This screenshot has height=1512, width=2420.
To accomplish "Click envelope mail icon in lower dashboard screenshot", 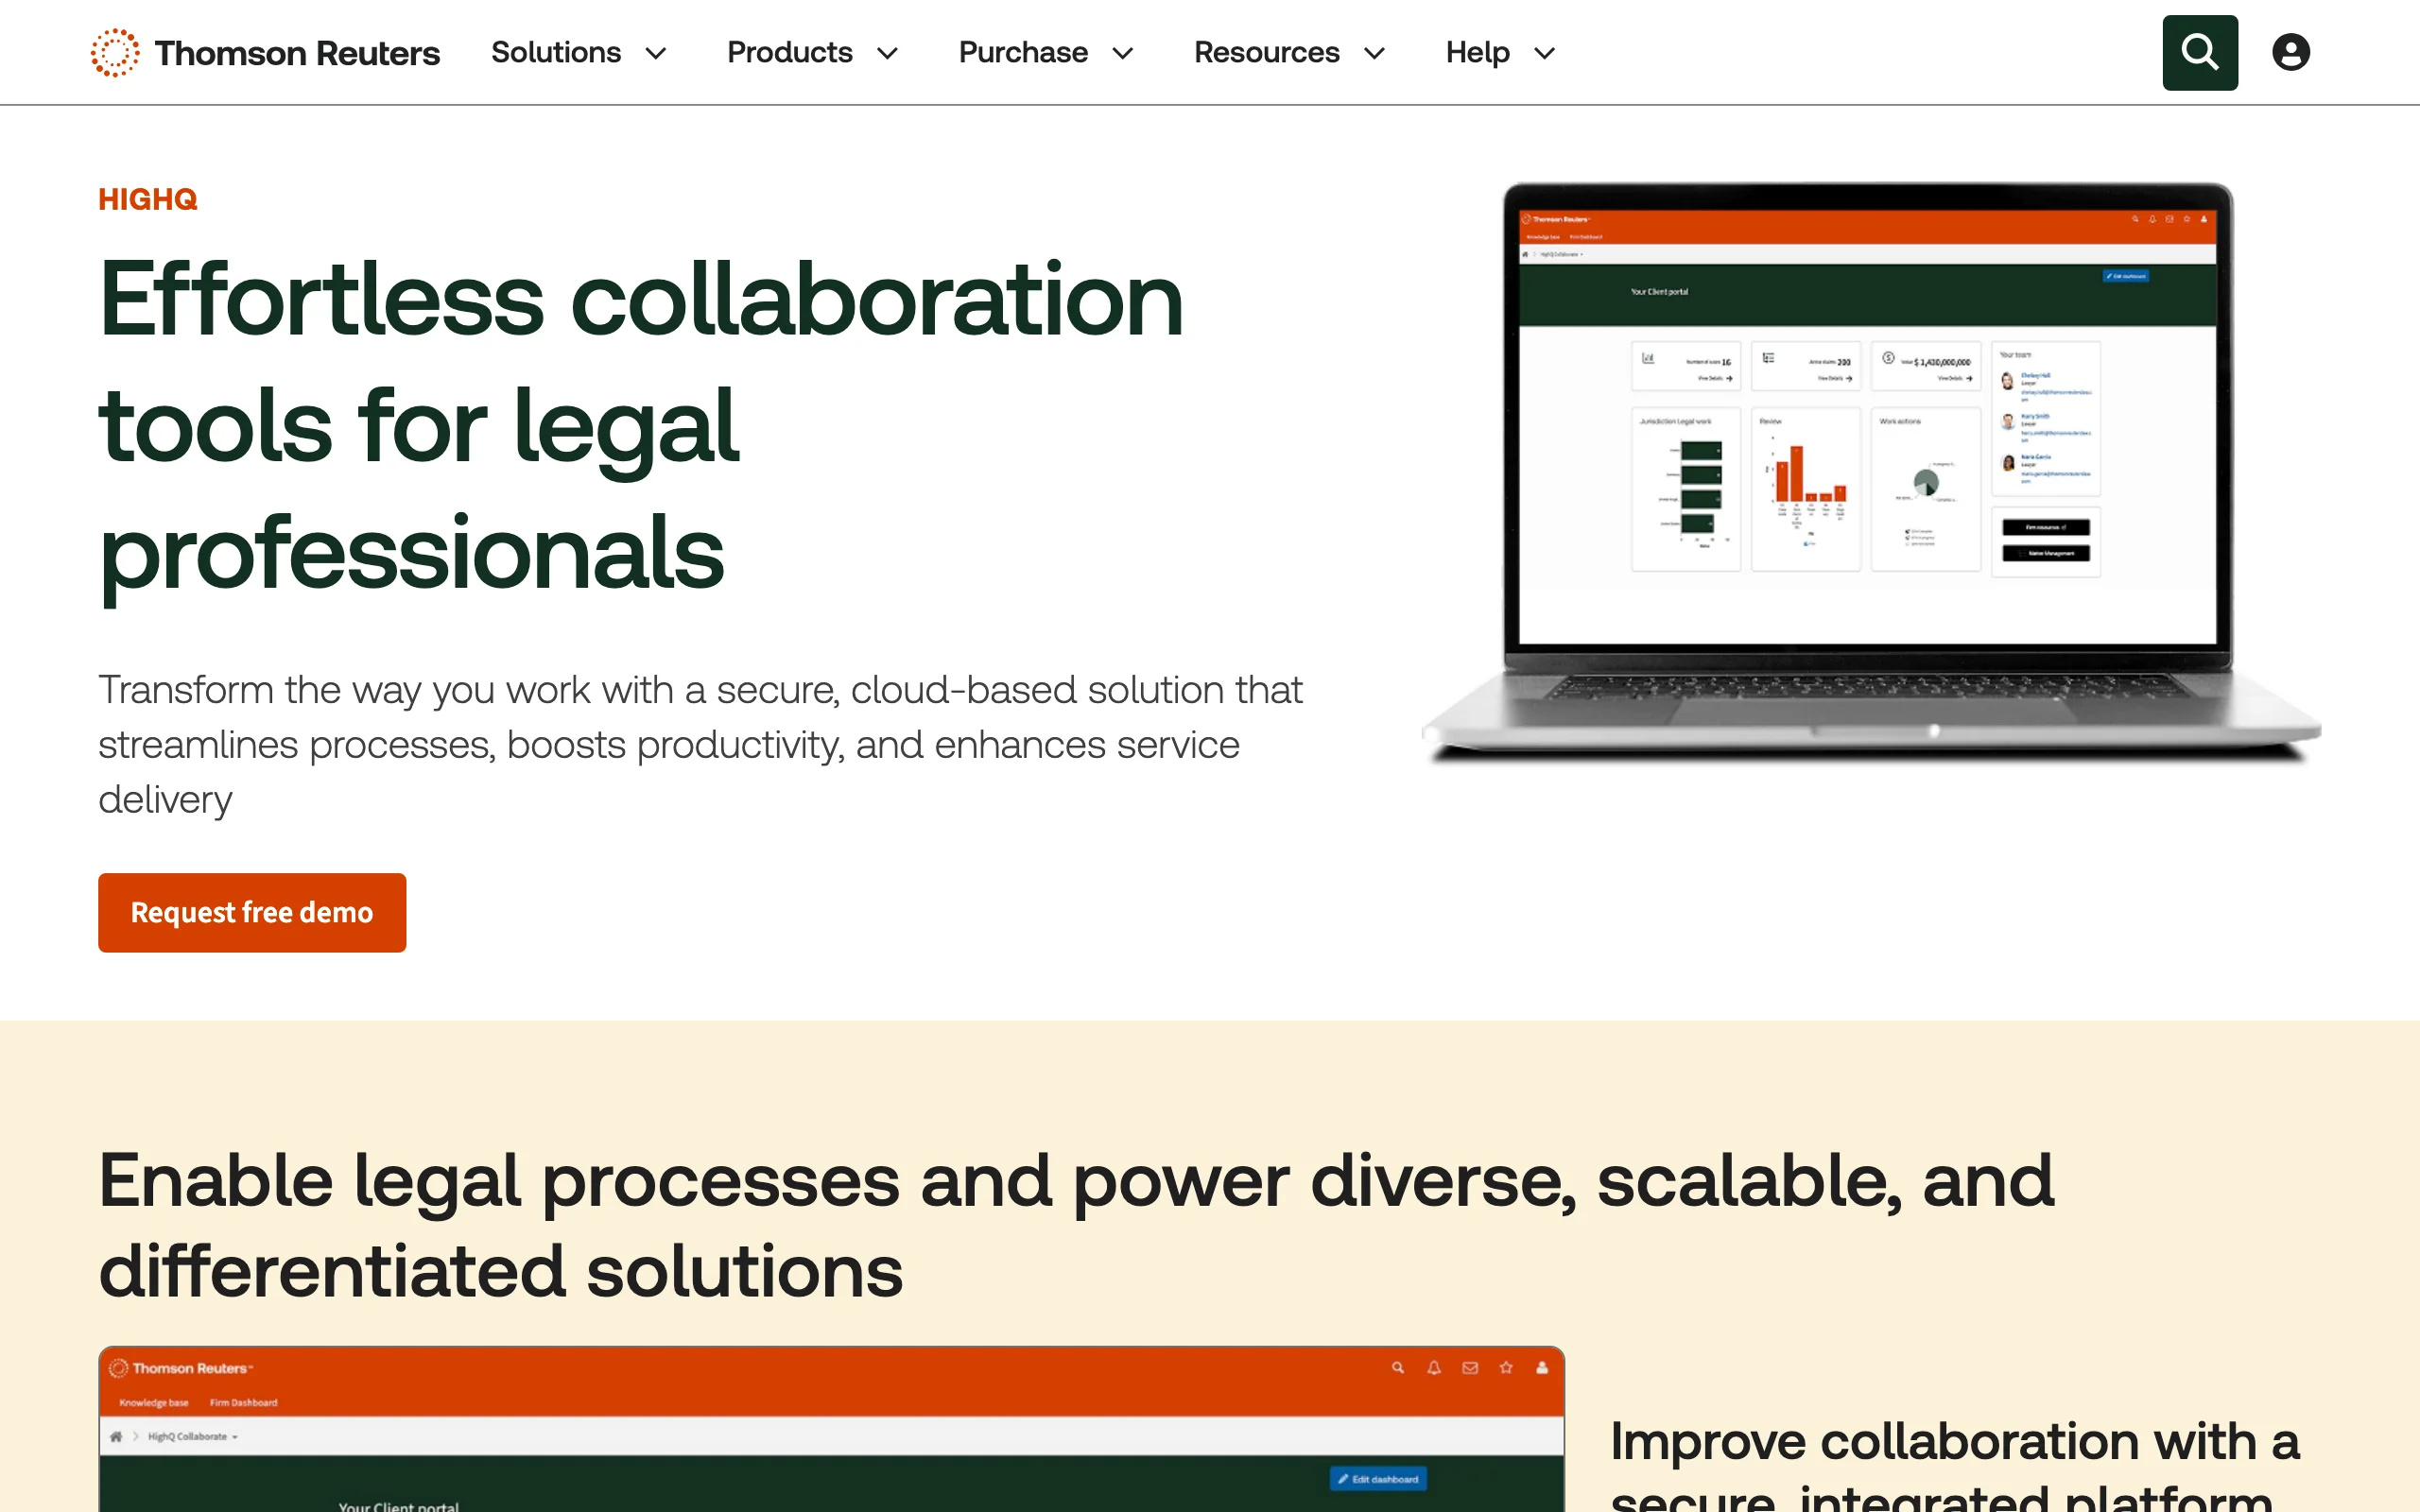I will pos(1469,1368).
